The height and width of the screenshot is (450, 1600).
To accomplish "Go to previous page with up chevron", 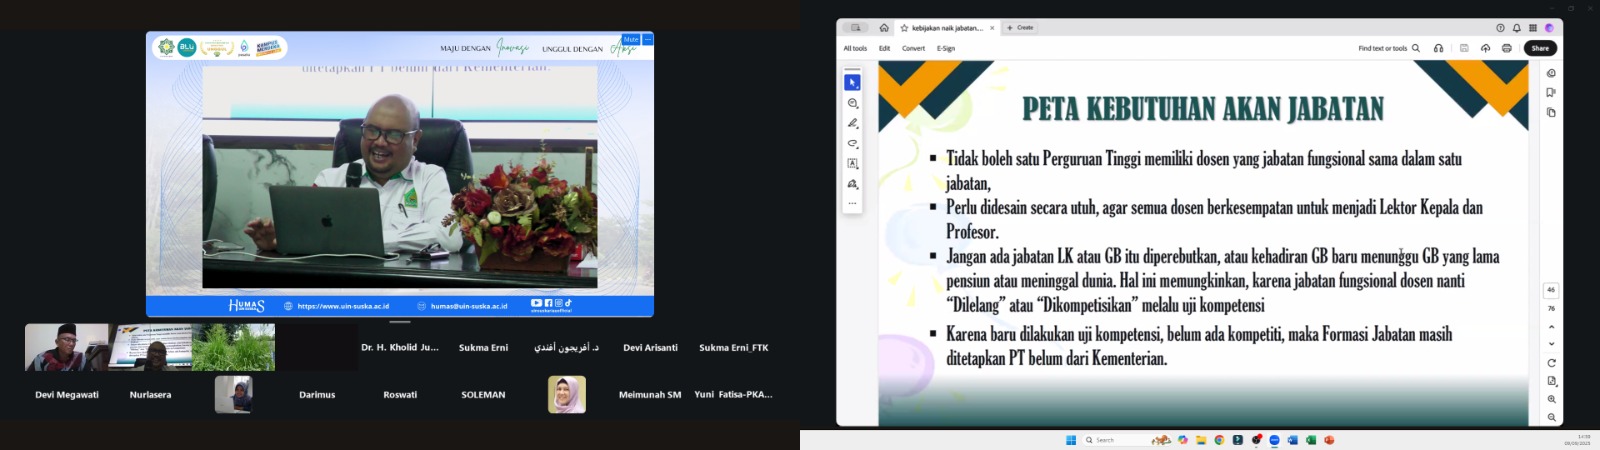I will (1551, 327).
